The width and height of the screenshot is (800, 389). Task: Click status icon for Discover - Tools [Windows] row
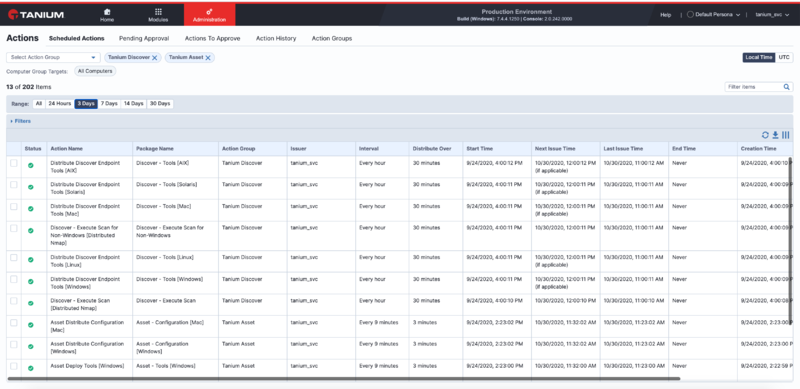tap(31, 281)
